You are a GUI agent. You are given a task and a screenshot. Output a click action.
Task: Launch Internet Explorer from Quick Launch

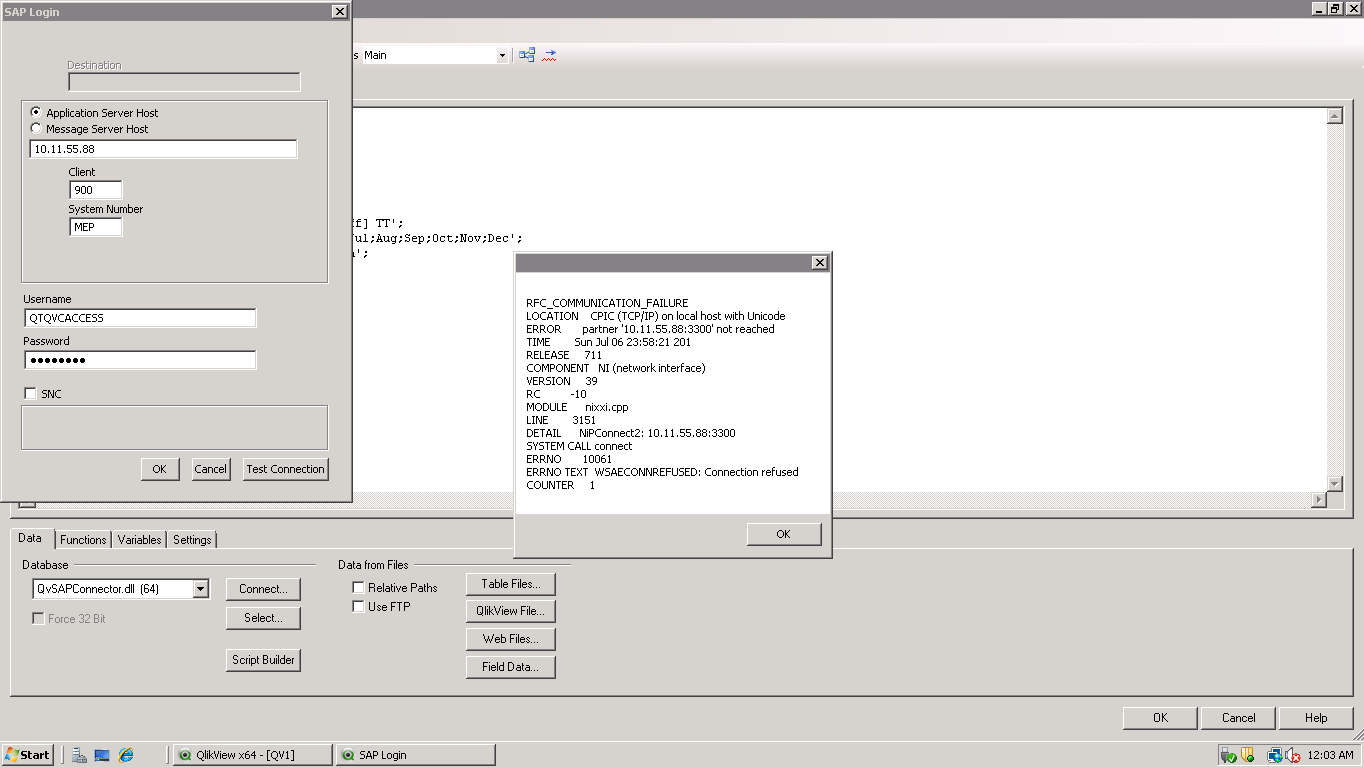click(126, 755)
